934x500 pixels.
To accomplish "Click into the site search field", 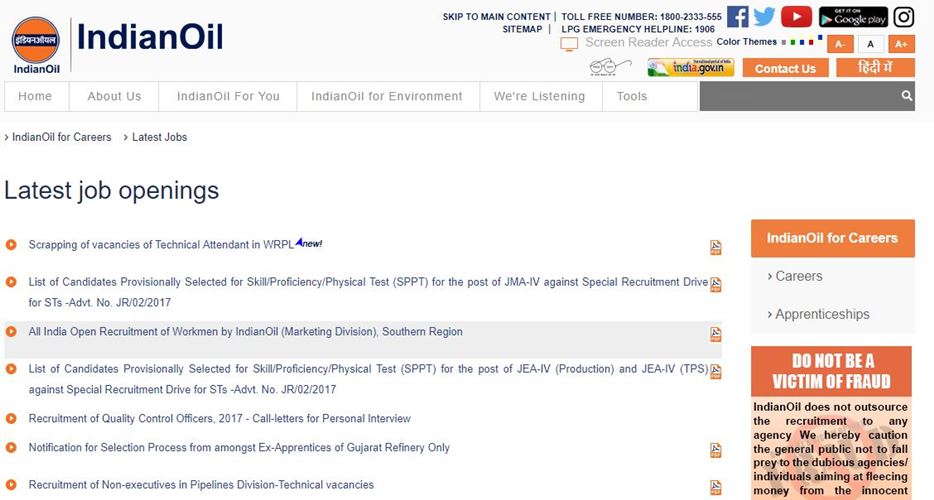I will click(x=798, y=96).
